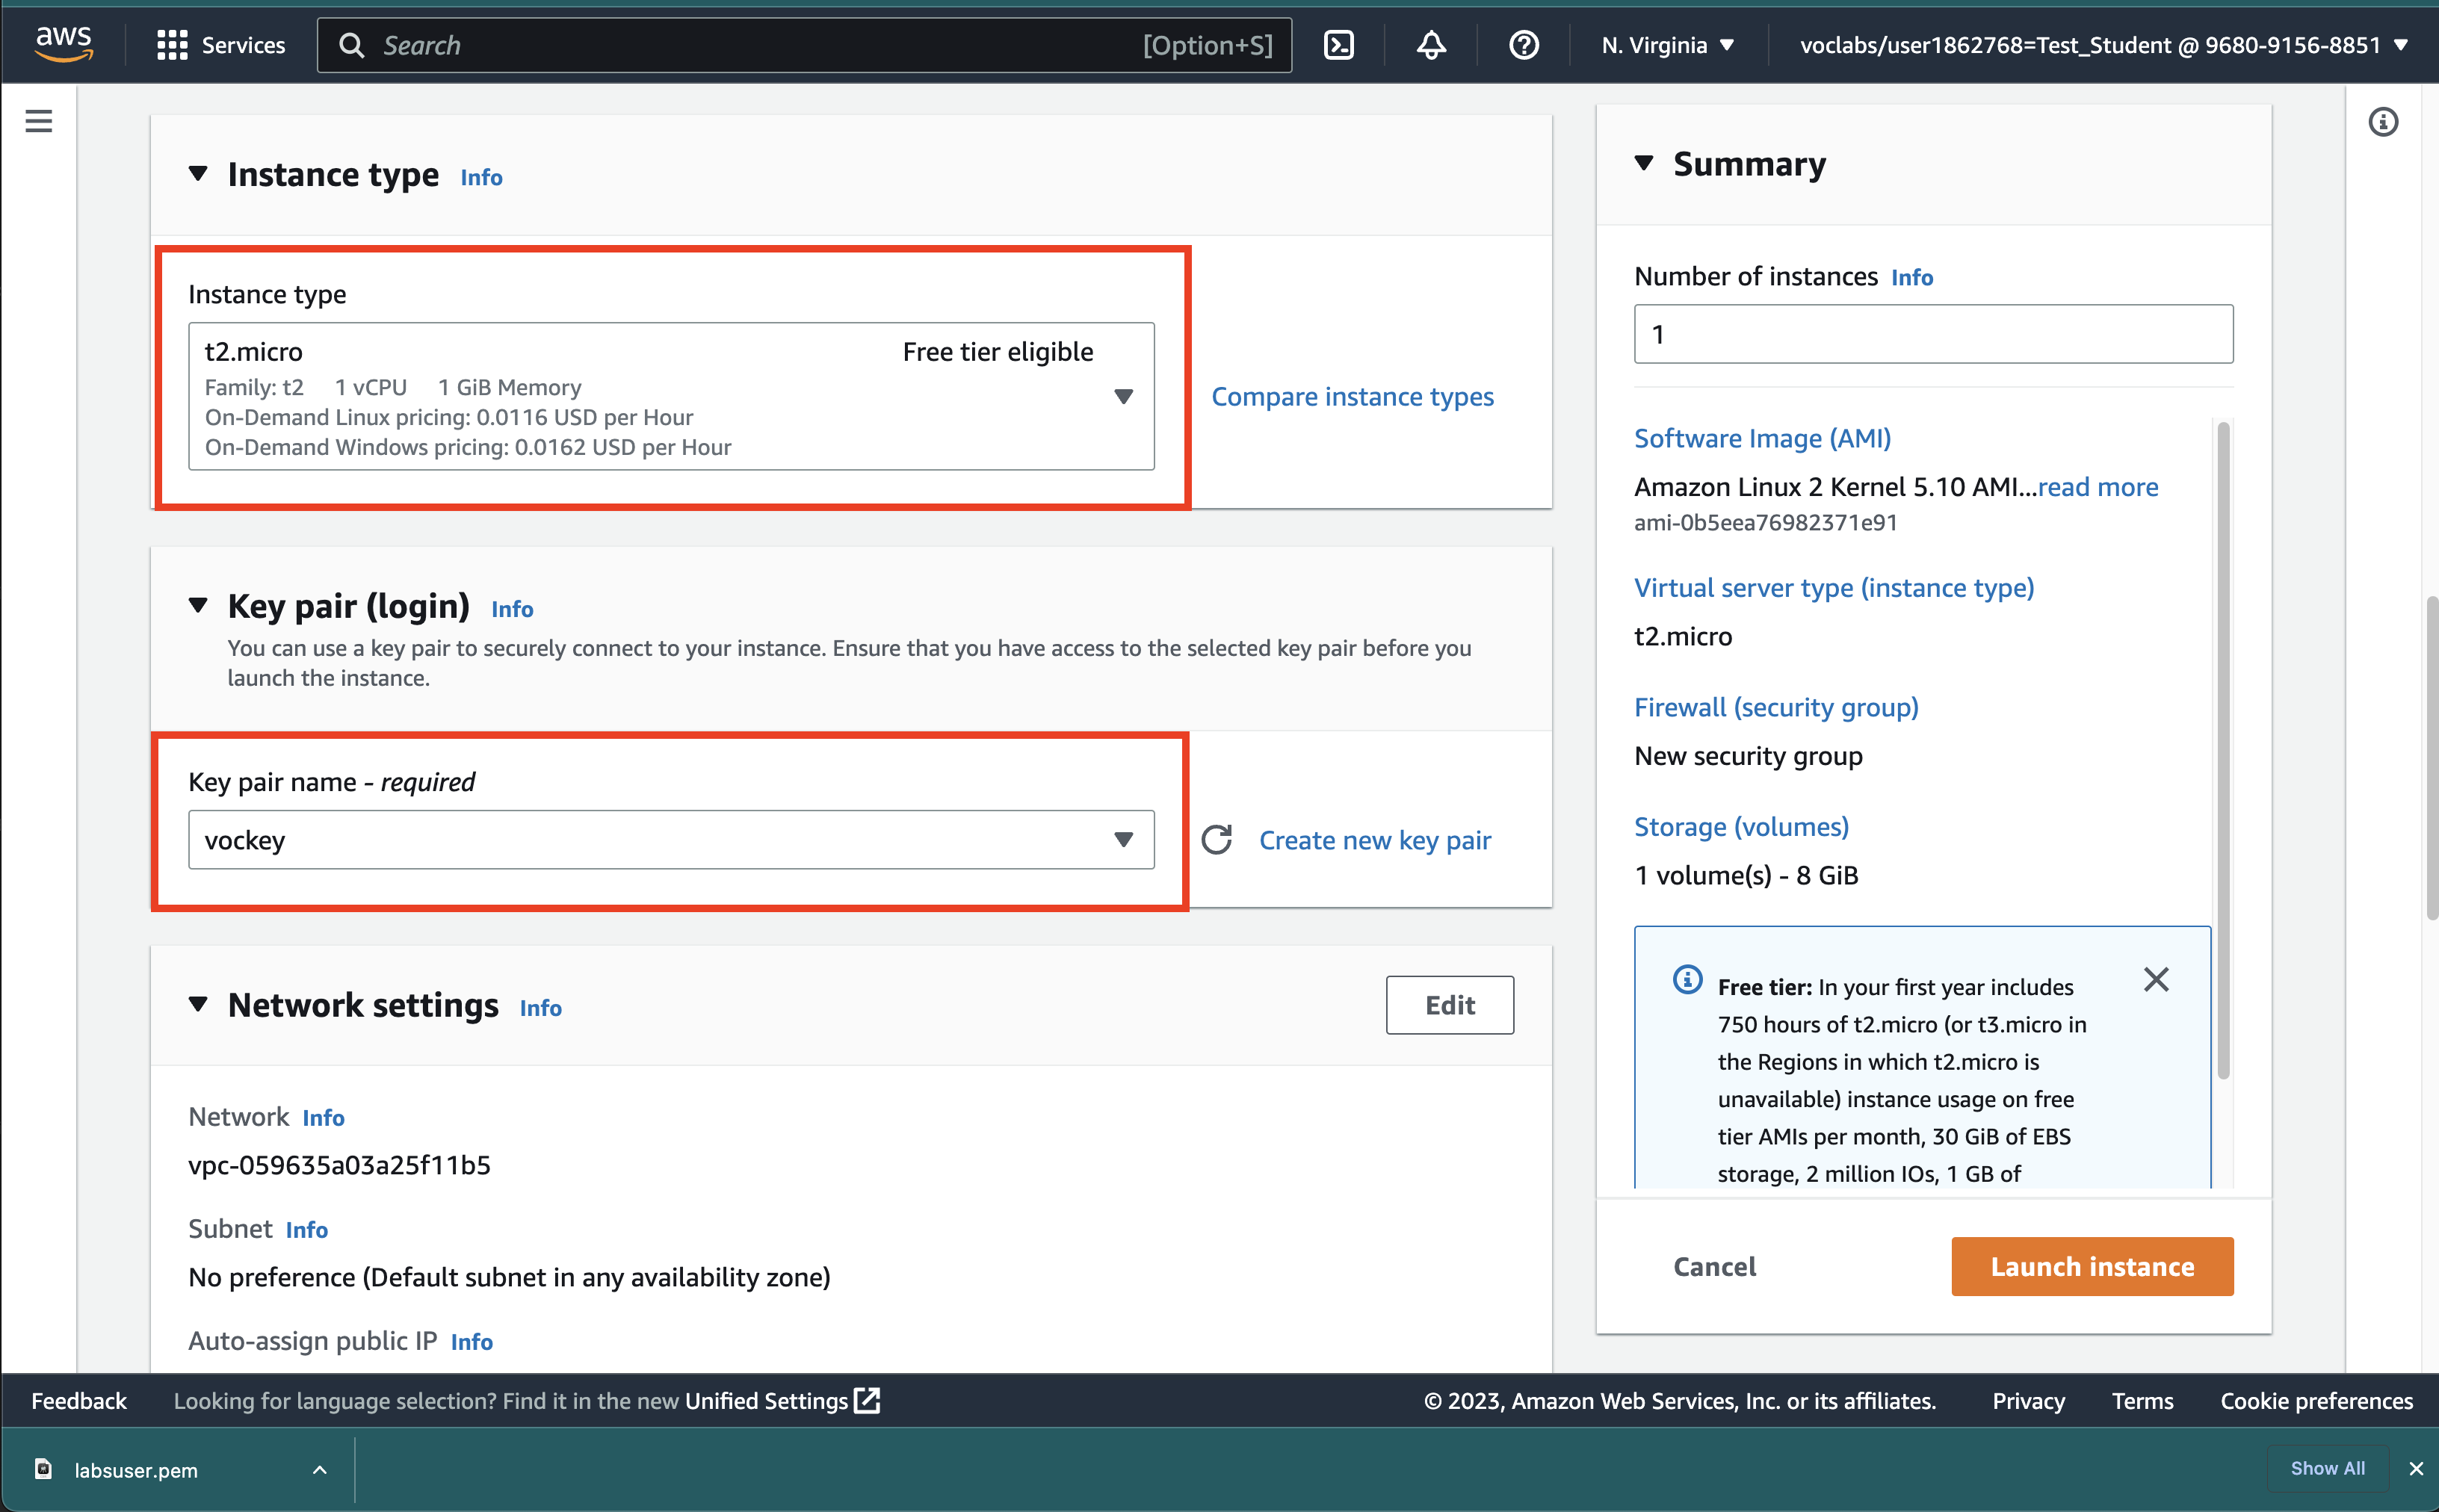The image size is (2439, 1512).
Task: Open labsuser.pem download options chevron
Action: pyautogui.click(x=319, y=1470)
